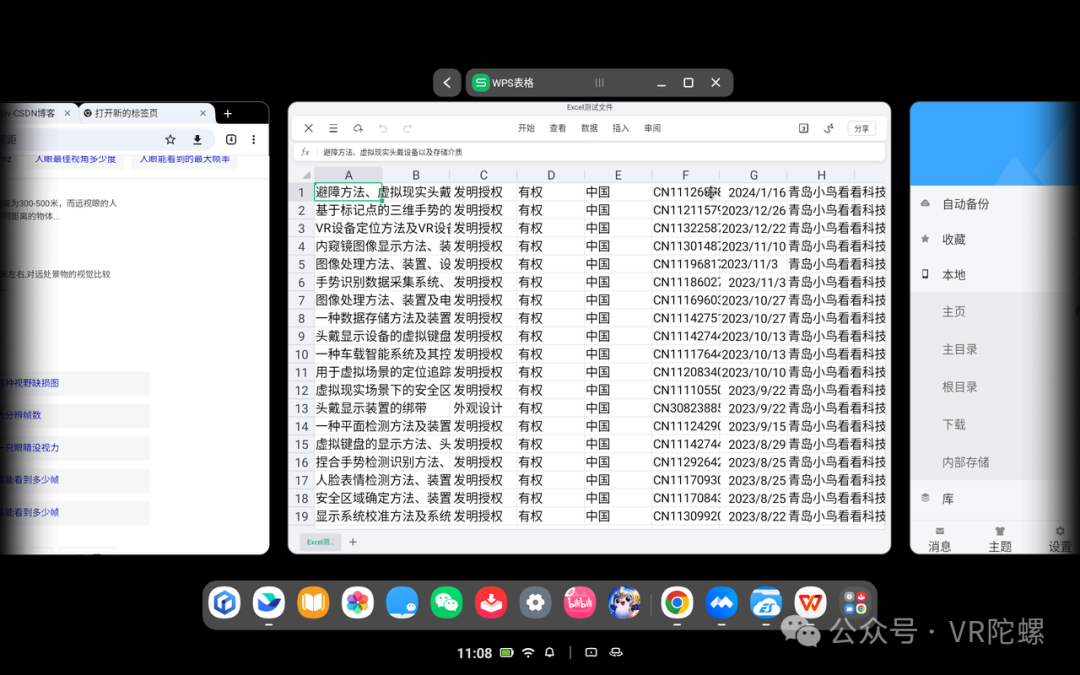Close the CSDN博客 Chrome tab
This screenshot has height=675, width=1080.
point(67,113)
